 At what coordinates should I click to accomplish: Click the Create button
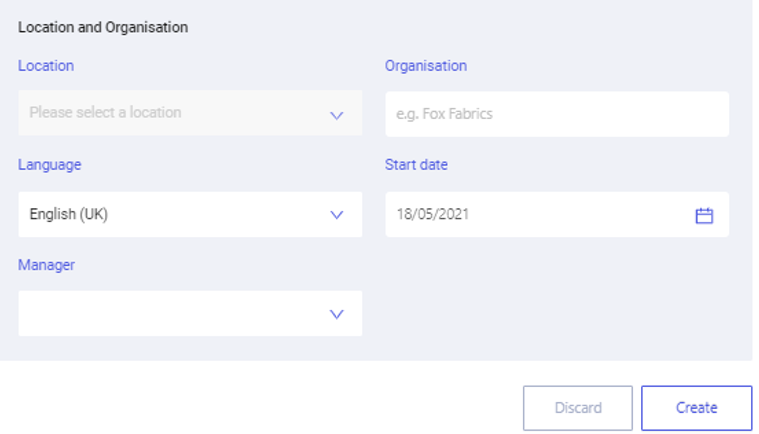click(x=697, y=408)
